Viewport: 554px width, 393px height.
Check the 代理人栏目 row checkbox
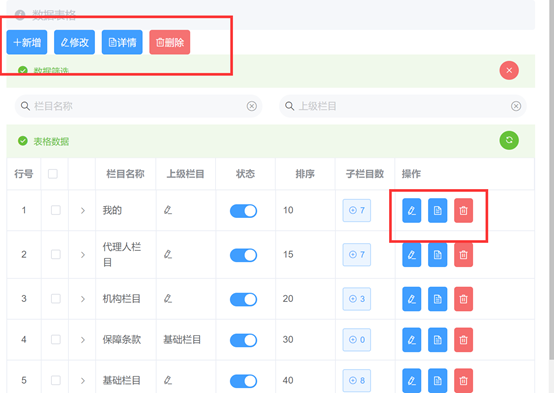pyautogui.click(x=56, y=254)
